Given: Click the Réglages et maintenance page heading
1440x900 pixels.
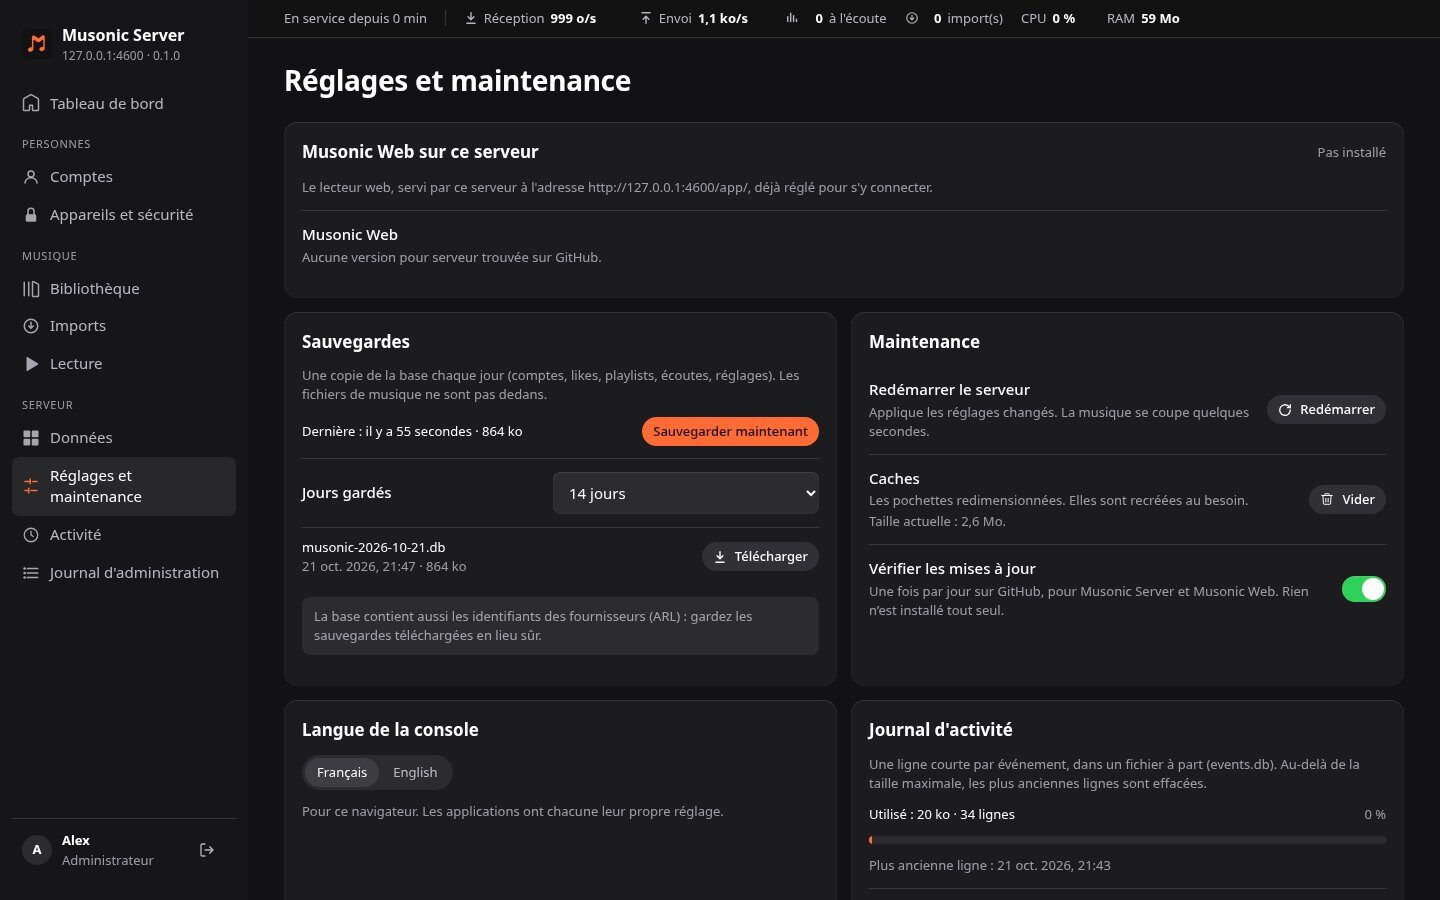Looking at the screenshot, I should click(457, 81).
